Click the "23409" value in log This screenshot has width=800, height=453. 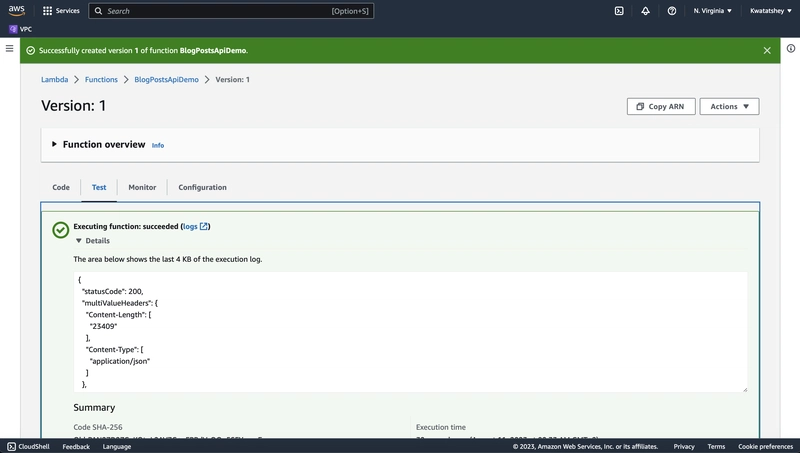[104, 326]
